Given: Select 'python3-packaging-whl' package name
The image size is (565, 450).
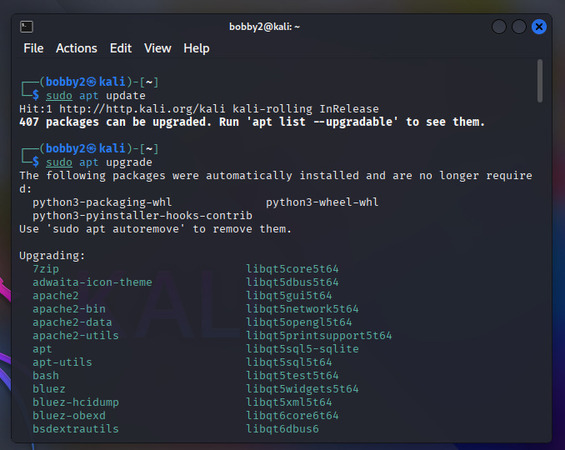Looking at the screenshot, I should (102, 202).
